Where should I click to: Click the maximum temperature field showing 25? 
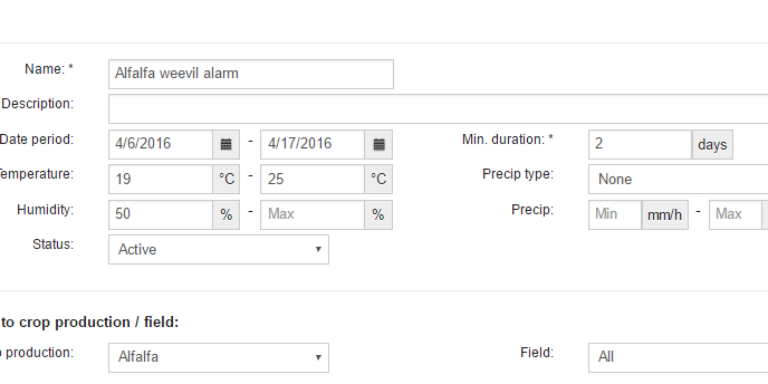(312, 179)
